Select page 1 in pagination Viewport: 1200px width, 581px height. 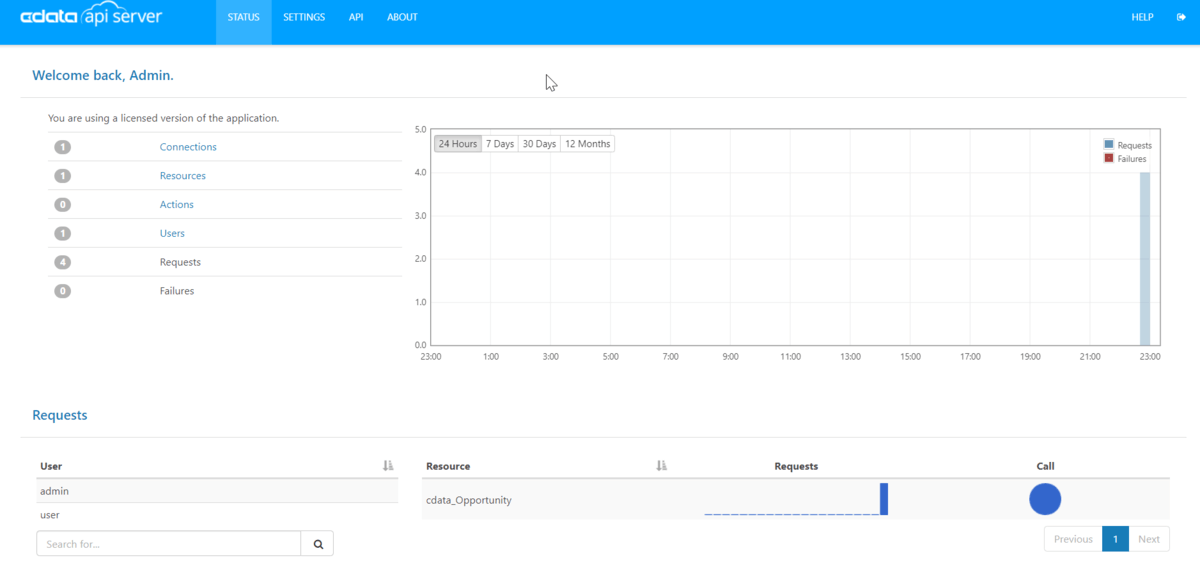tap(1115, 539)
